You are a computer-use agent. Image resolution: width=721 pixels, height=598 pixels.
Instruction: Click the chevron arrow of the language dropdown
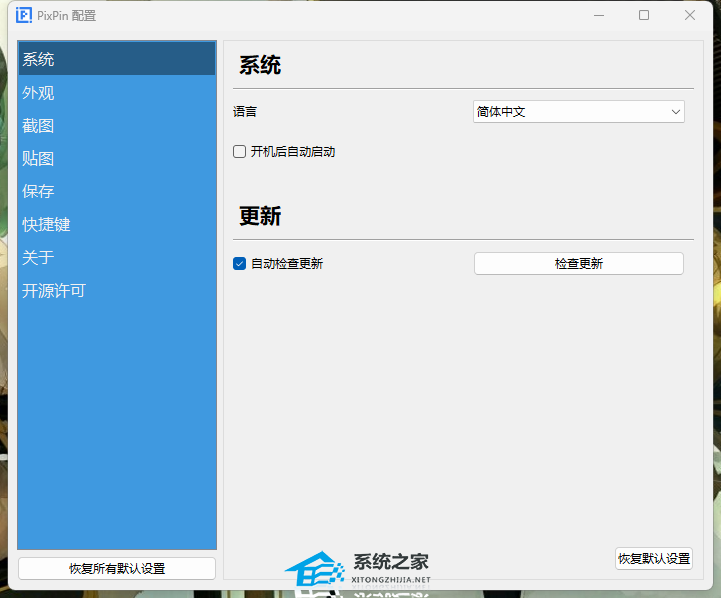(676, 112)
